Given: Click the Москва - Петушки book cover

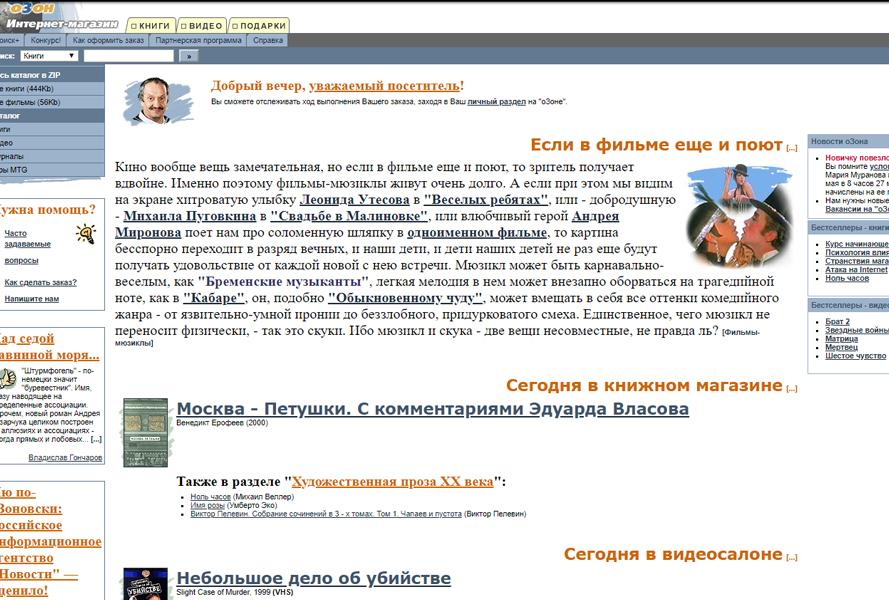Looking at the screenshot, I should pos(145,432).
